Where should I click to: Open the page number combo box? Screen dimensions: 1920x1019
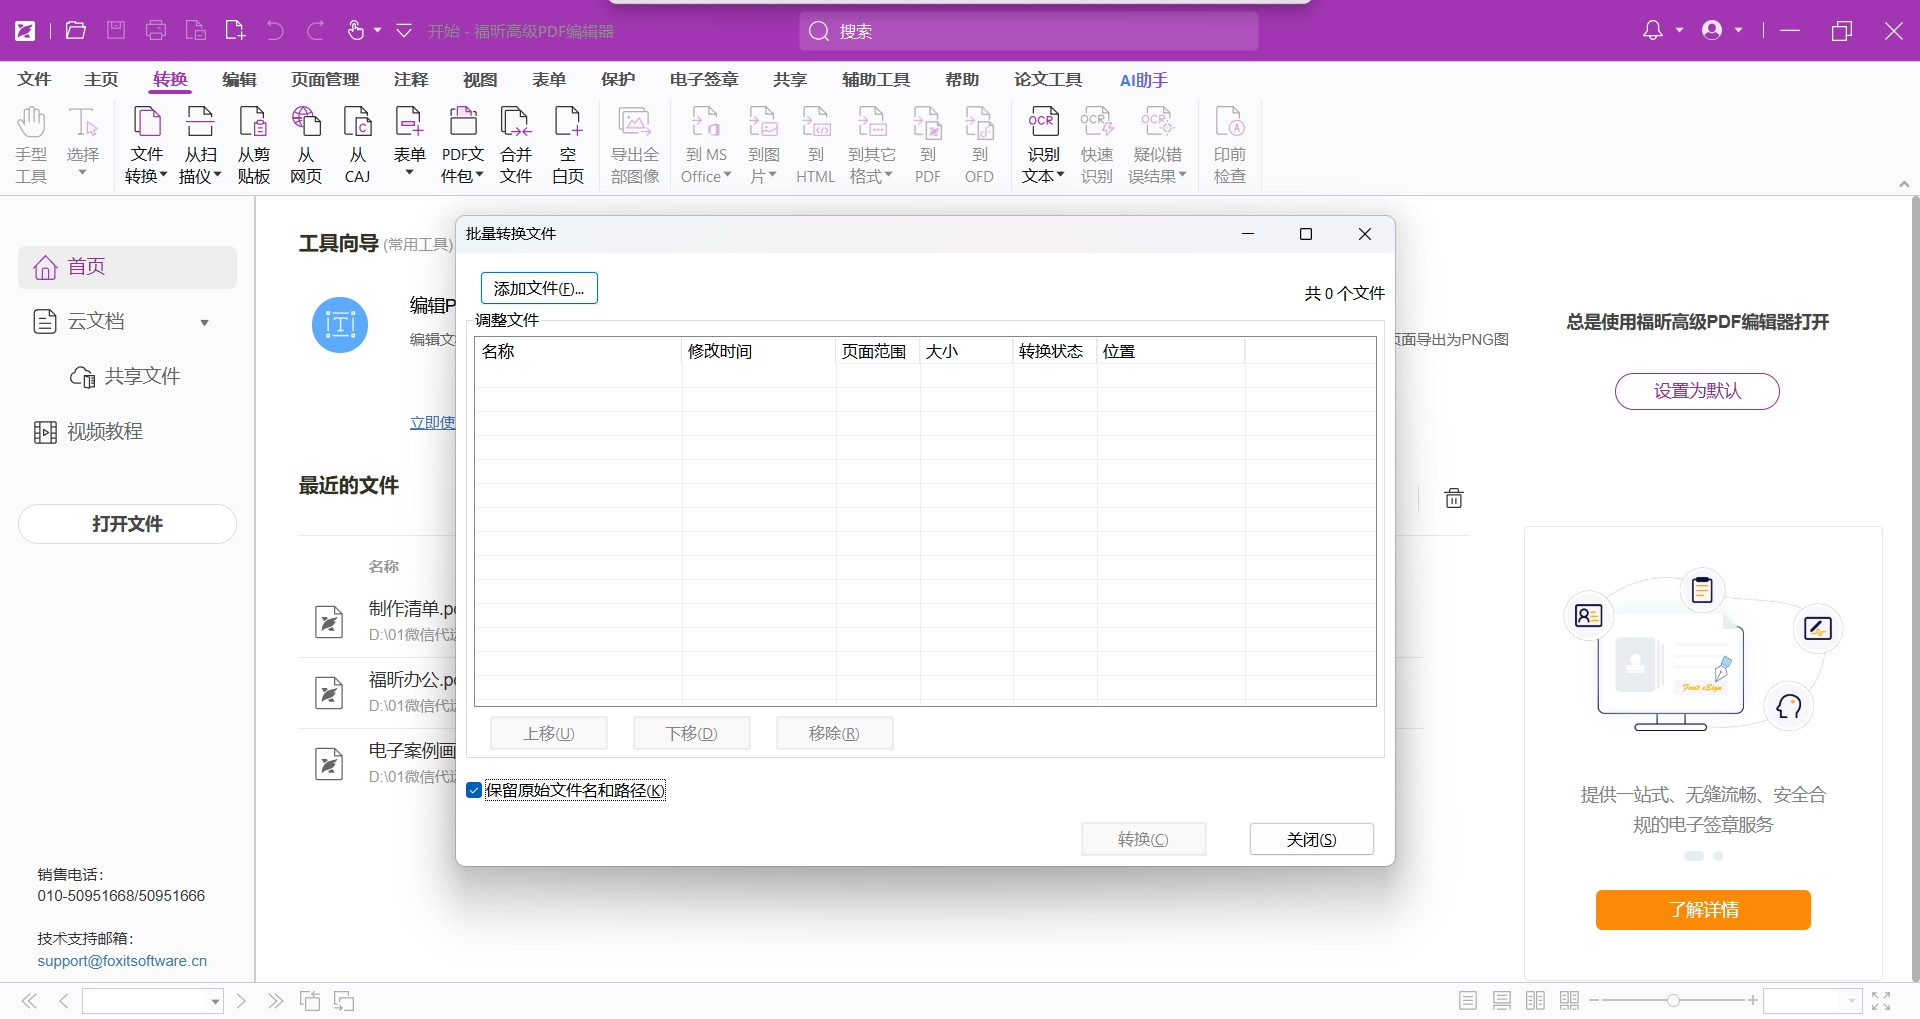point(152,1001)
